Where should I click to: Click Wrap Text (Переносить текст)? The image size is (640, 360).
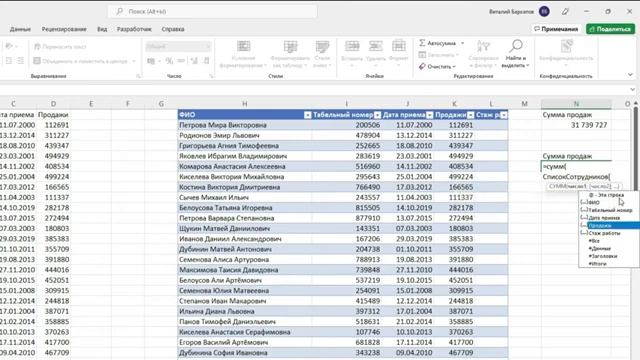60,47
